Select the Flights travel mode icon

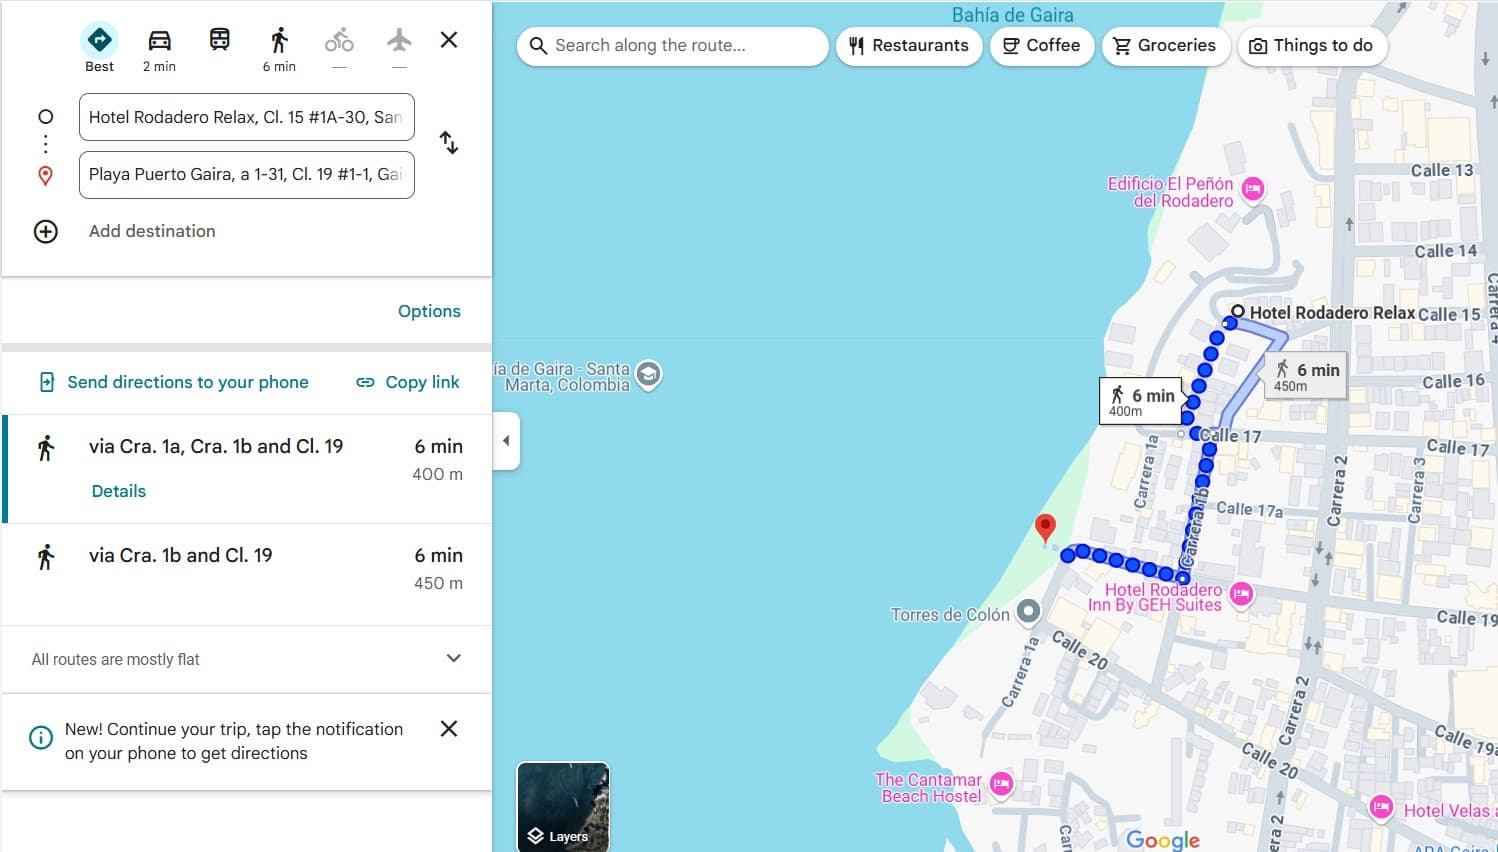[x=399, y=41]
